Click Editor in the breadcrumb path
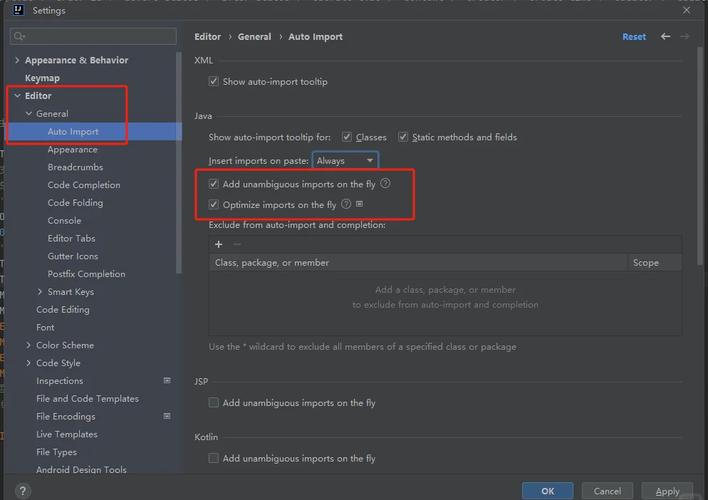708x500 pixels. tap(207, 37)
